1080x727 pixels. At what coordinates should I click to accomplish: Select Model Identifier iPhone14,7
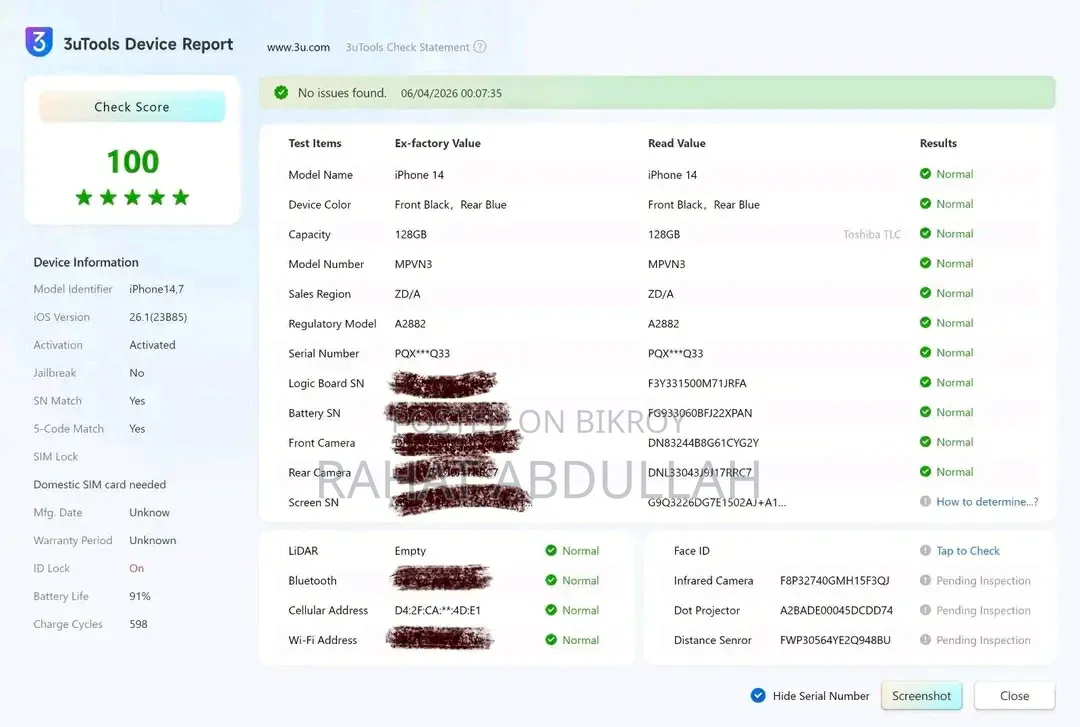[156, 289]
